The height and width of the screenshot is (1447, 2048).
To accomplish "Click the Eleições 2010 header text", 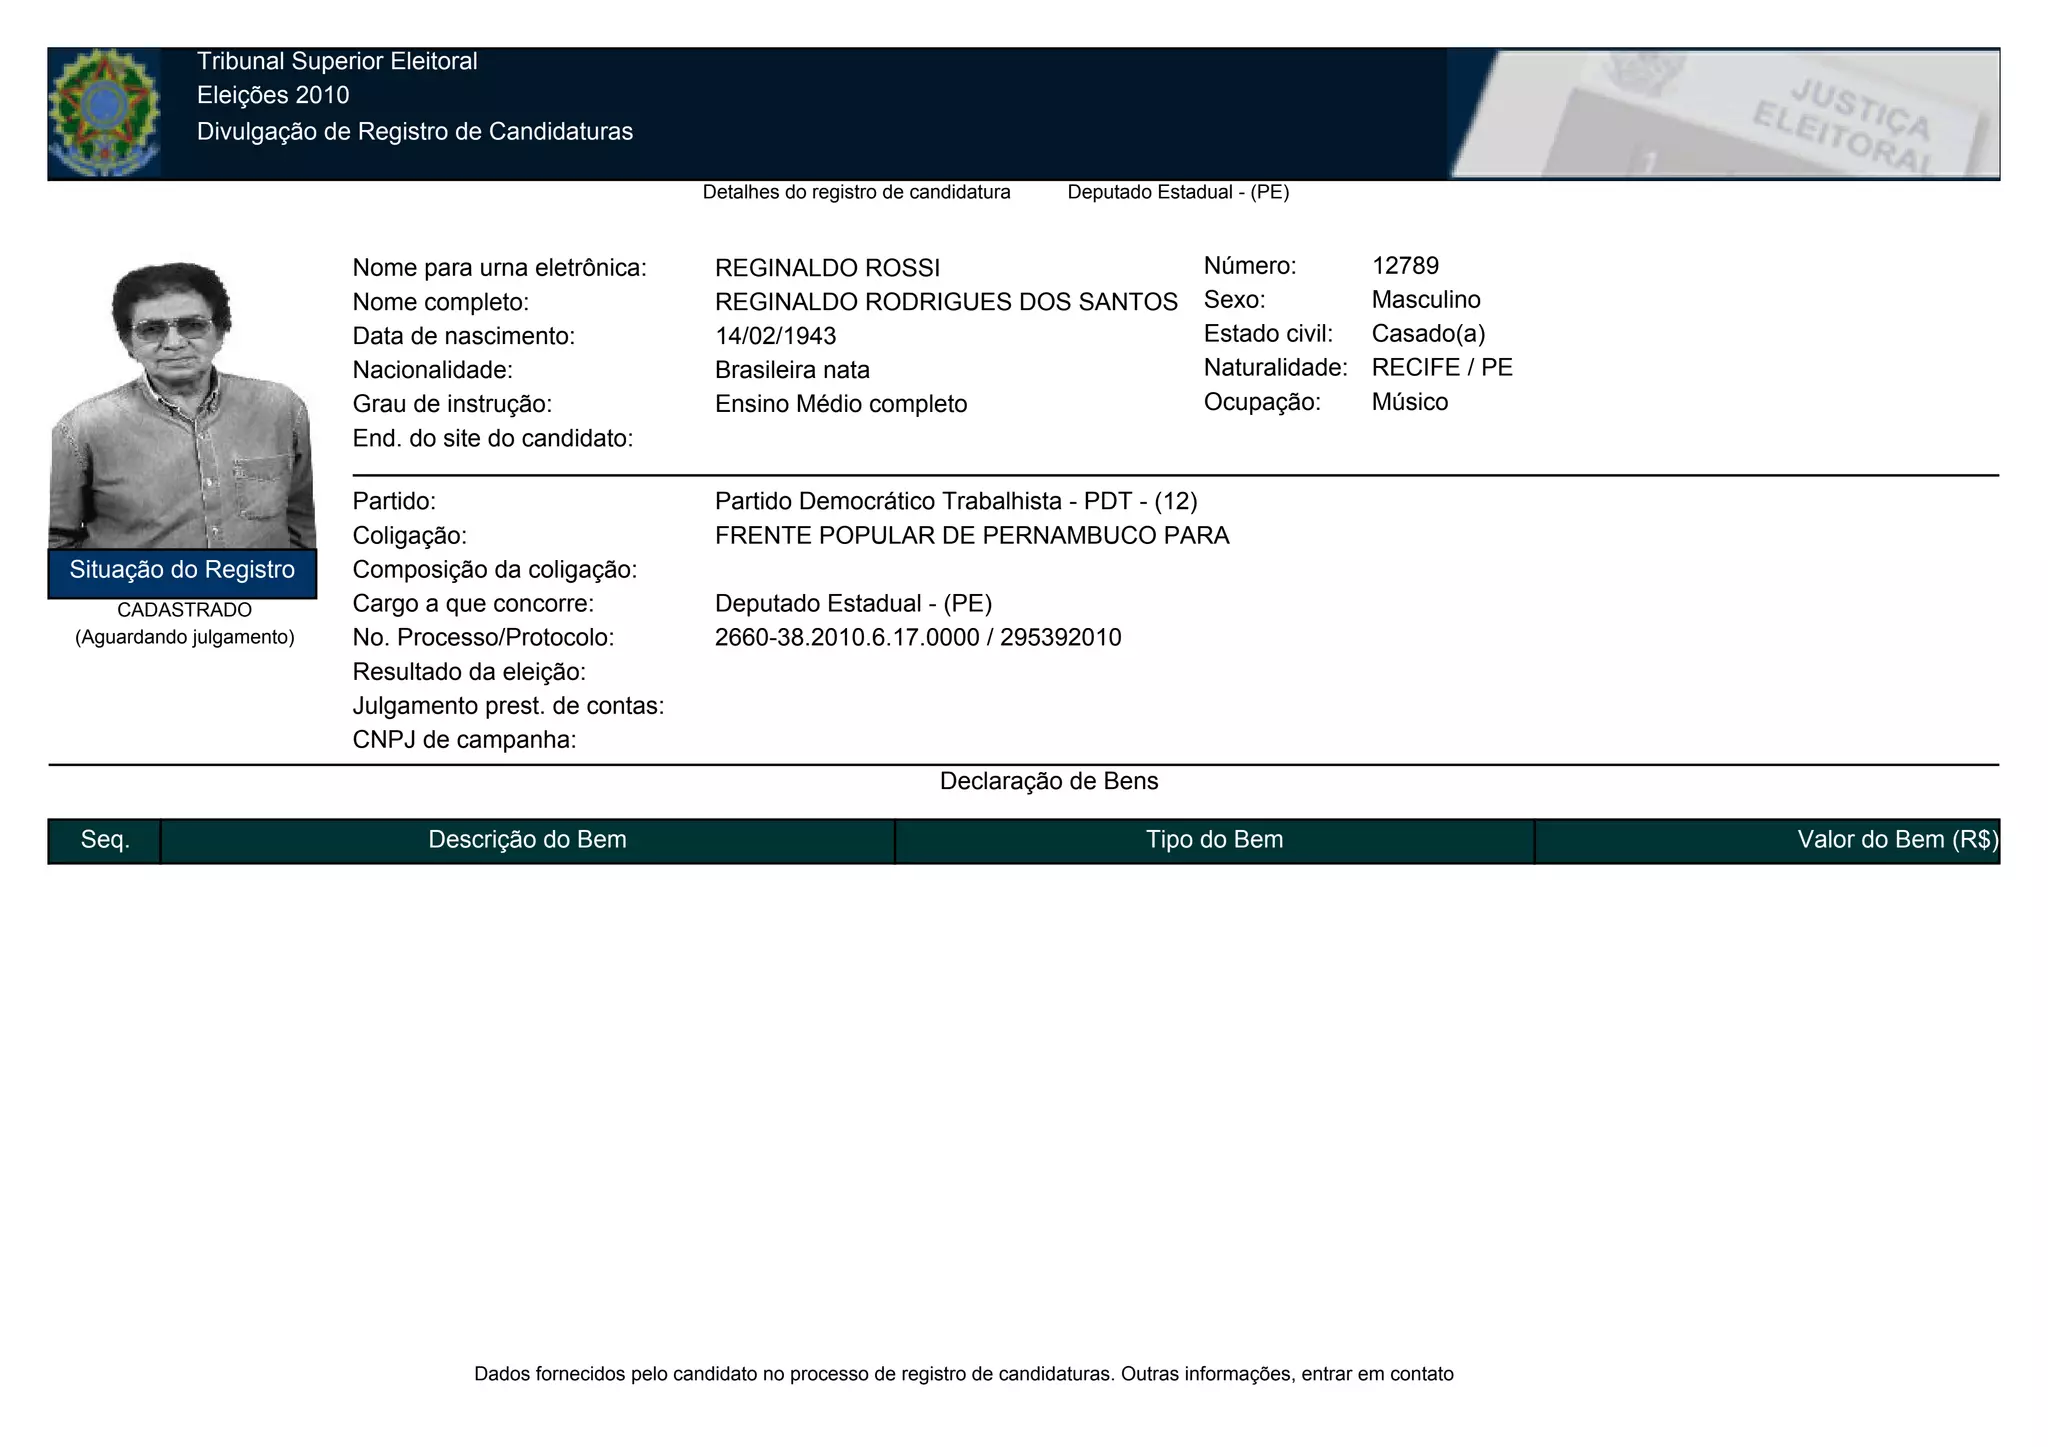I will [x=273, y=95].
